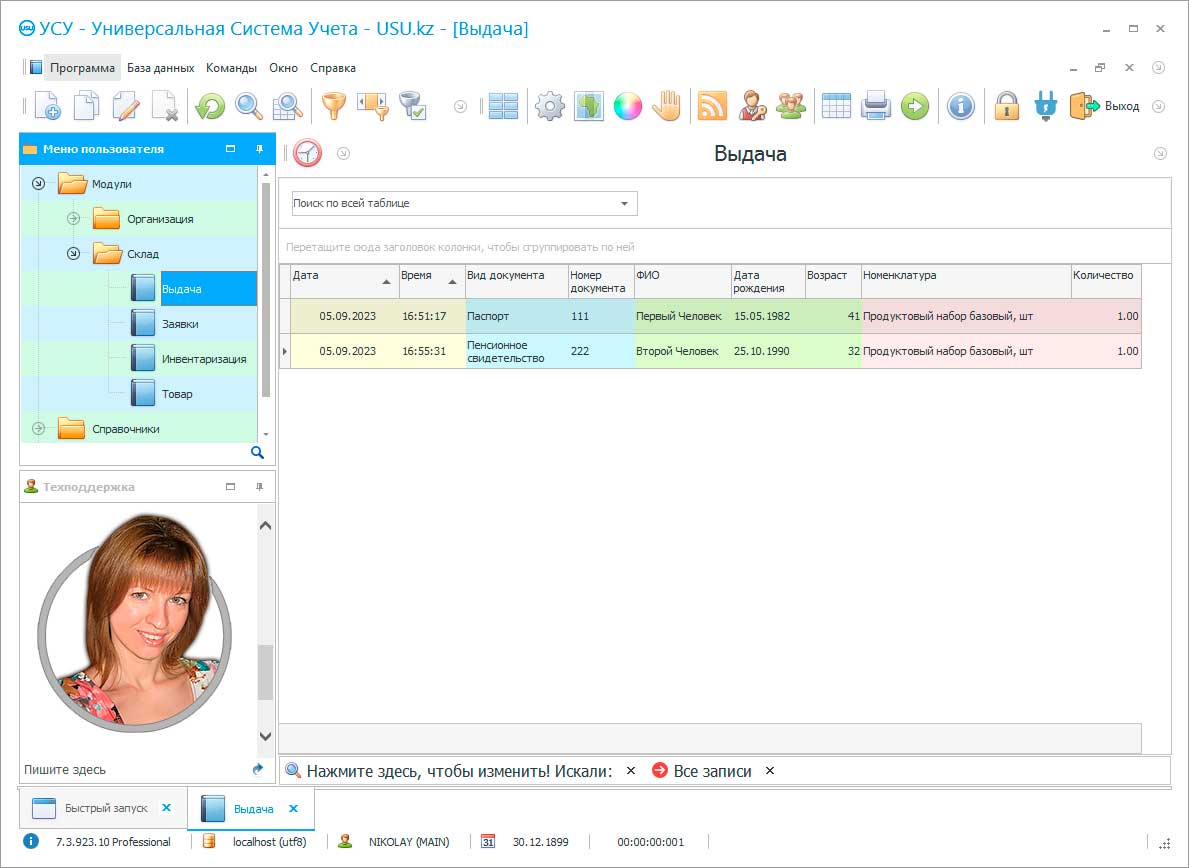
Task: Click the green map icon in toolbar
Action: point(589,106)
